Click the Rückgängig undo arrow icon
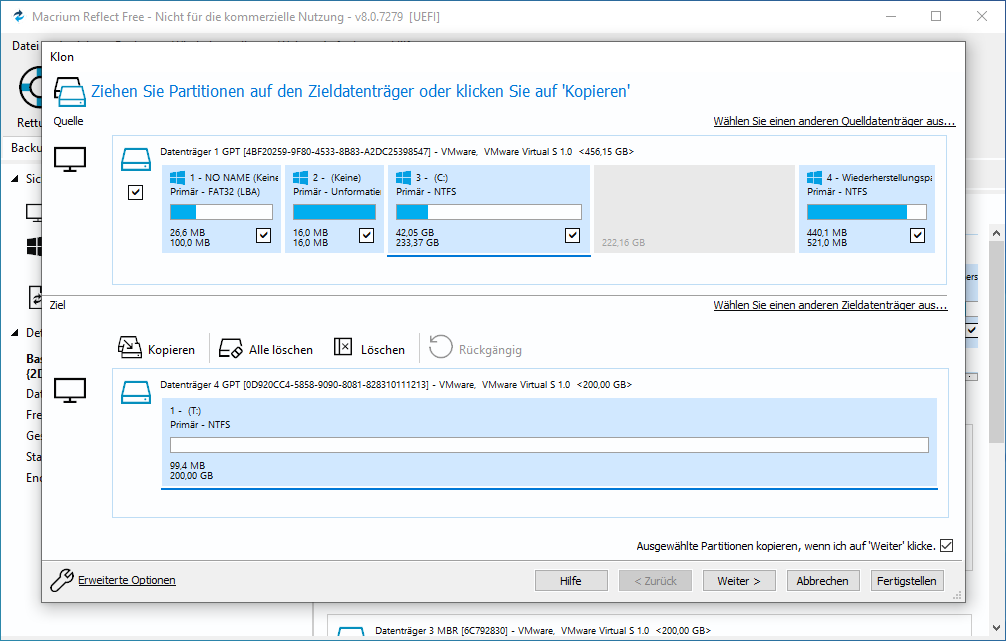 tap(441, 347)
